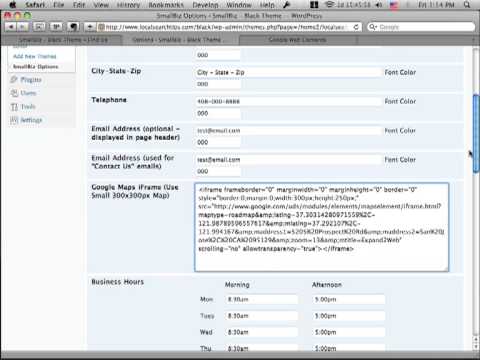Click the Tools sidebar icon
This screenshot has height=360, width=480.
tap(14, 107)
